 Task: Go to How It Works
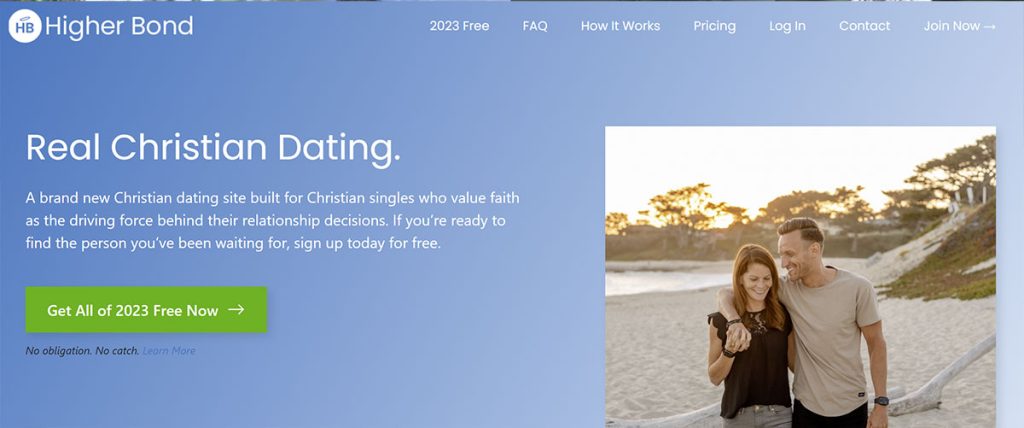[620, 26]
